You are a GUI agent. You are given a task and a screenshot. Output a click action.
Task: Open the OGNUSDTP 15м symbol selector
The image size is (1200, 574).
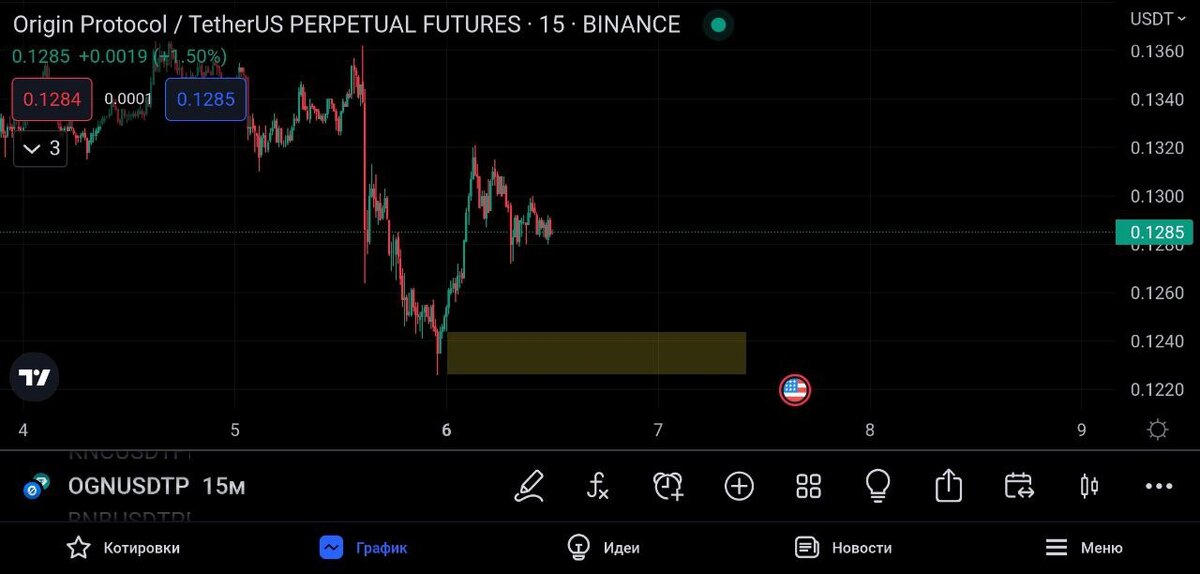[135, 487]
